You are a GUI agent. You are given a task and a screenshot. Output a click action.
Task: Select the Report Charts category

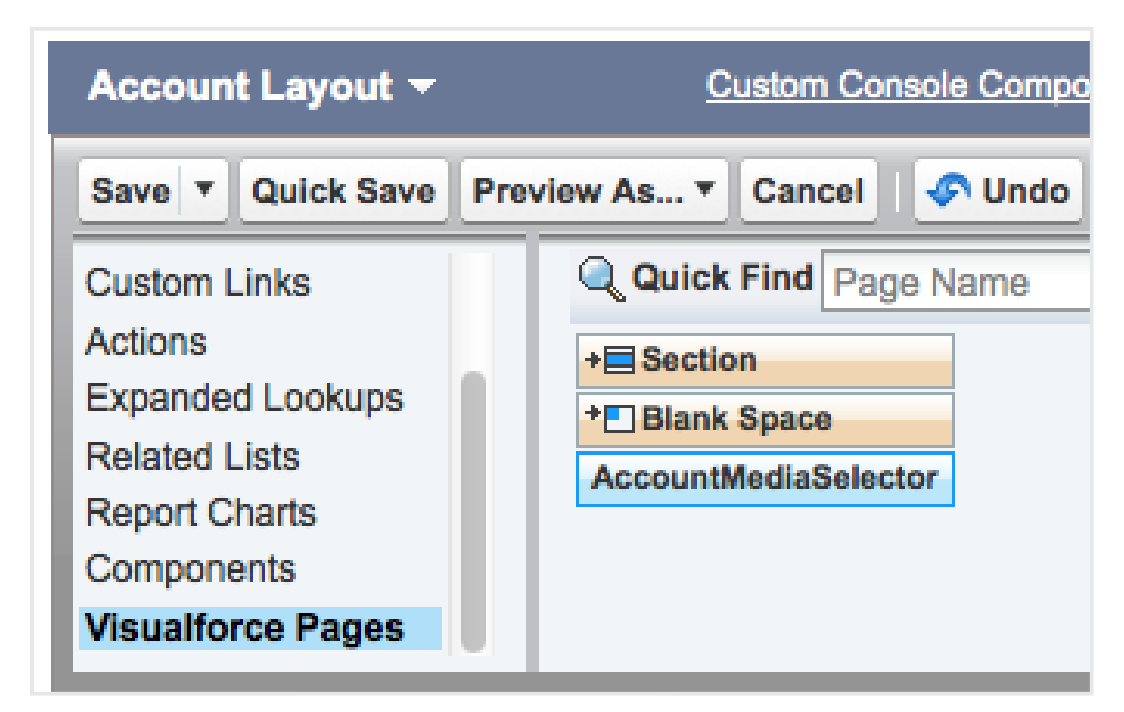(201, 513)
